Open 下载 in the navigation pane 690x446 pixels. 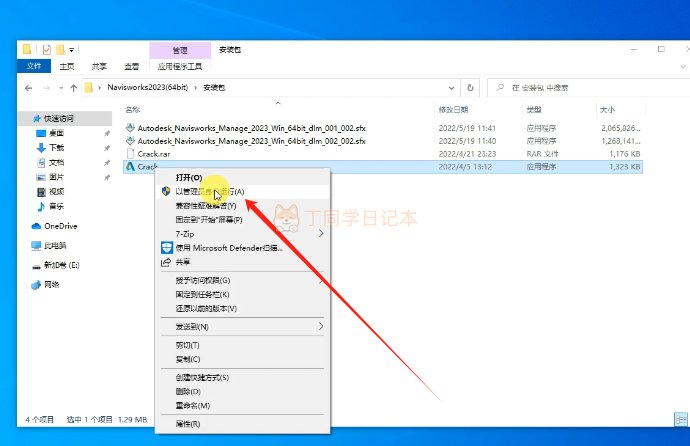pos(56,147)
